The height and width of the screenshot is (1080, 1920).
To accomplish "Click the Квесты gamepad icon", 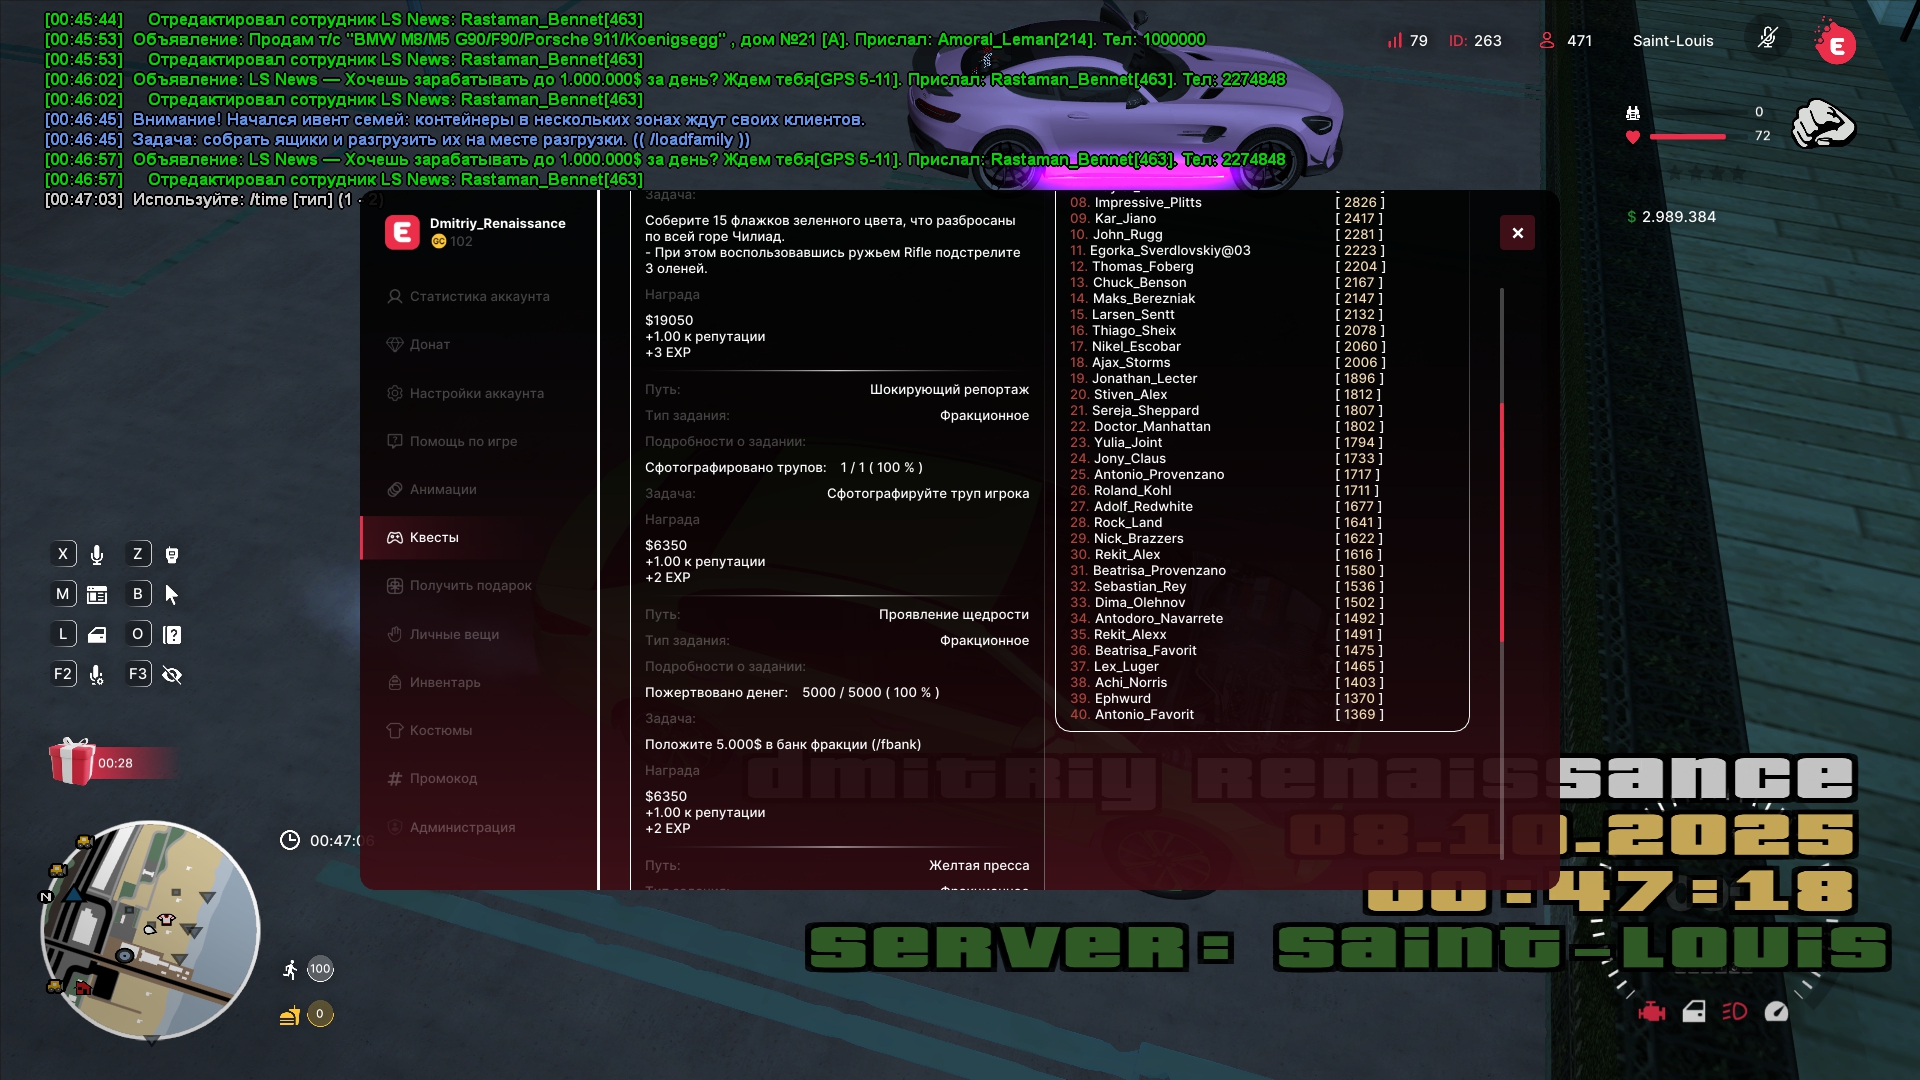I will [x=395, y=537].
